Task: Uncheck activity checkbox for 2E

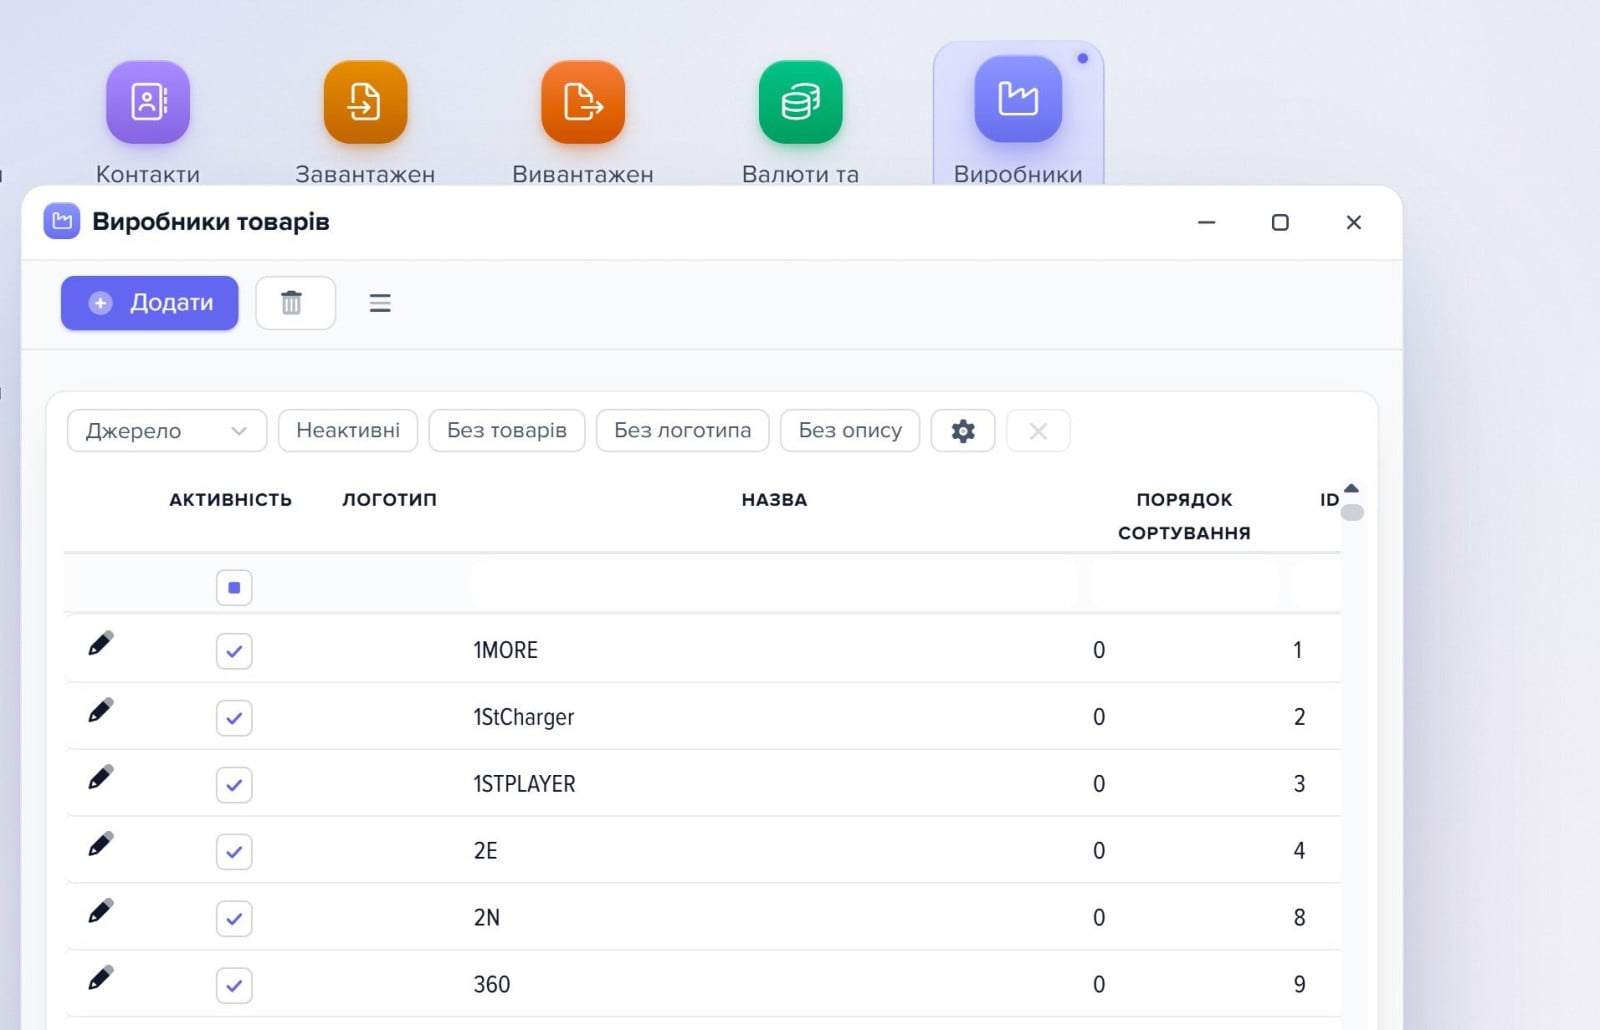Action: click(x=234, y=852)
